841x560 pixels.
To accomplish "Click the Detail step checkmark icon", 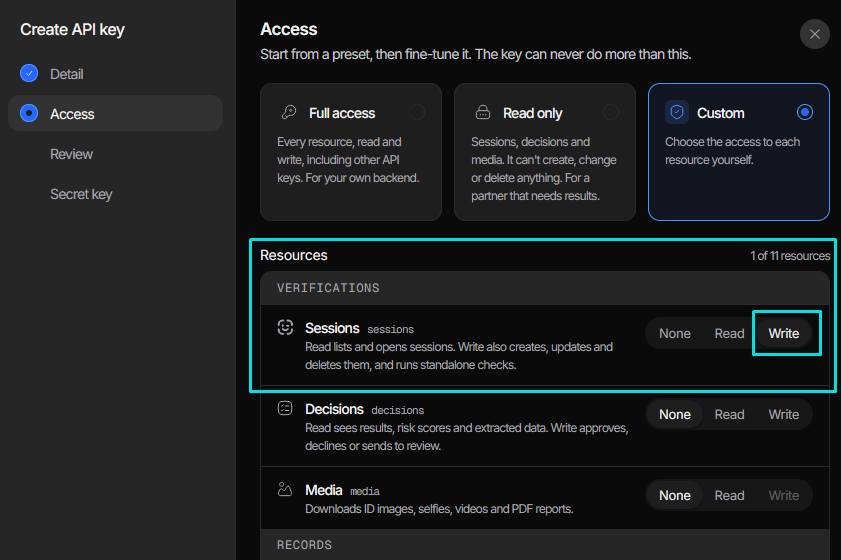I will [29, 73].
